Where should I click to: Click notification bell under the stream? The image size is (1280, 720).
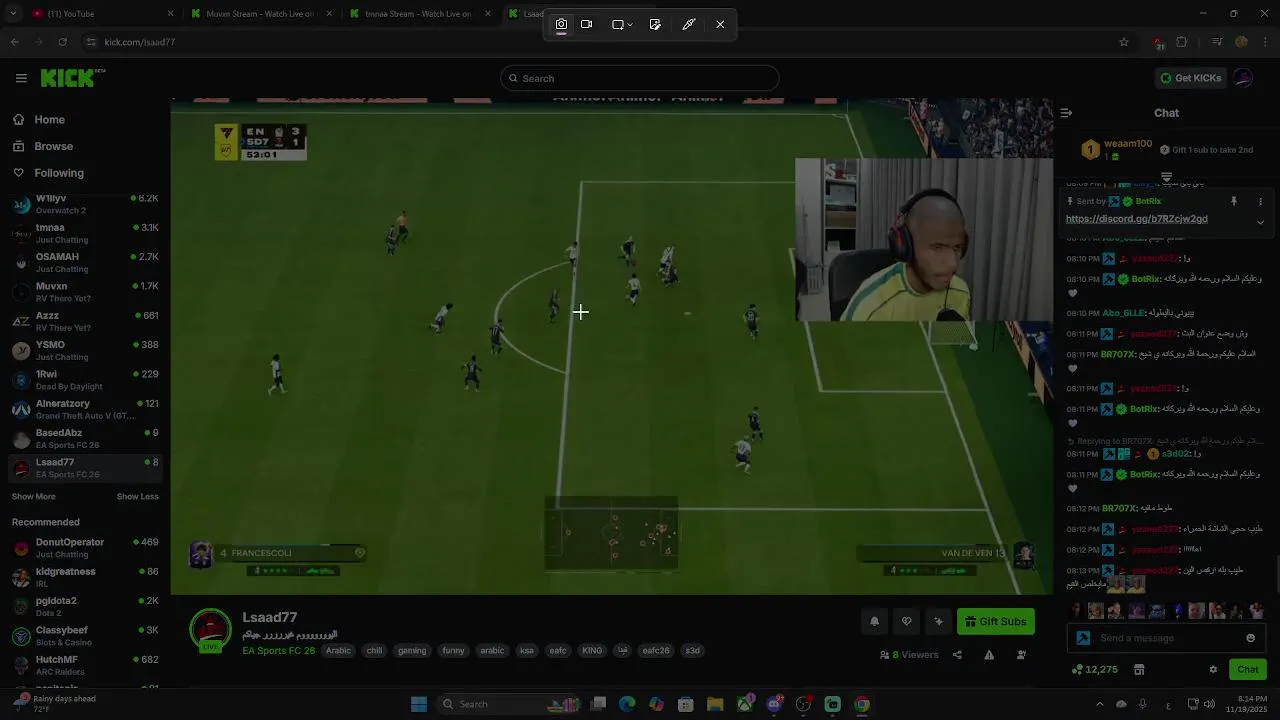coord(874,622)
